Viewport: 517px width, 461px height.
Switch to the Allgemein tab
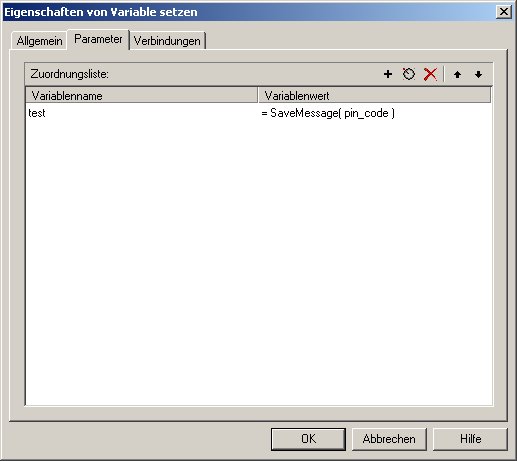tap(39, 41)
